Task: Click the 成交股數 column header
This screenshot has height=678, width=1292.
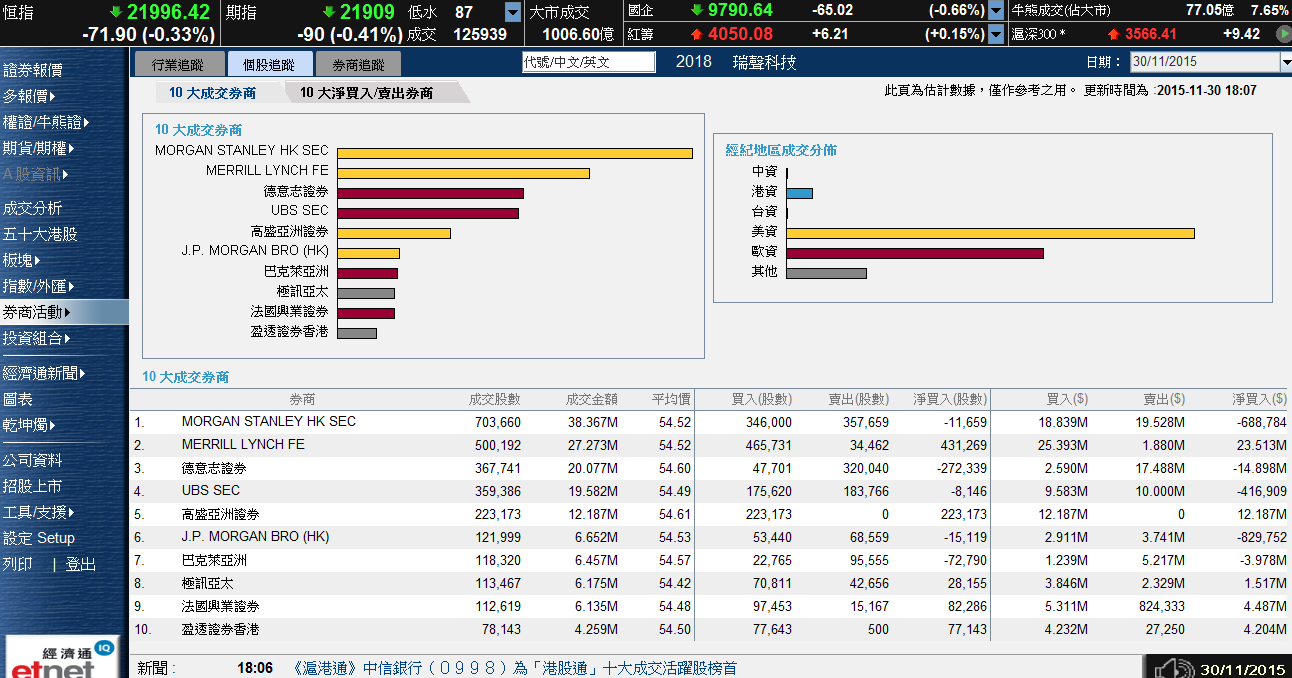Action: 494,399
